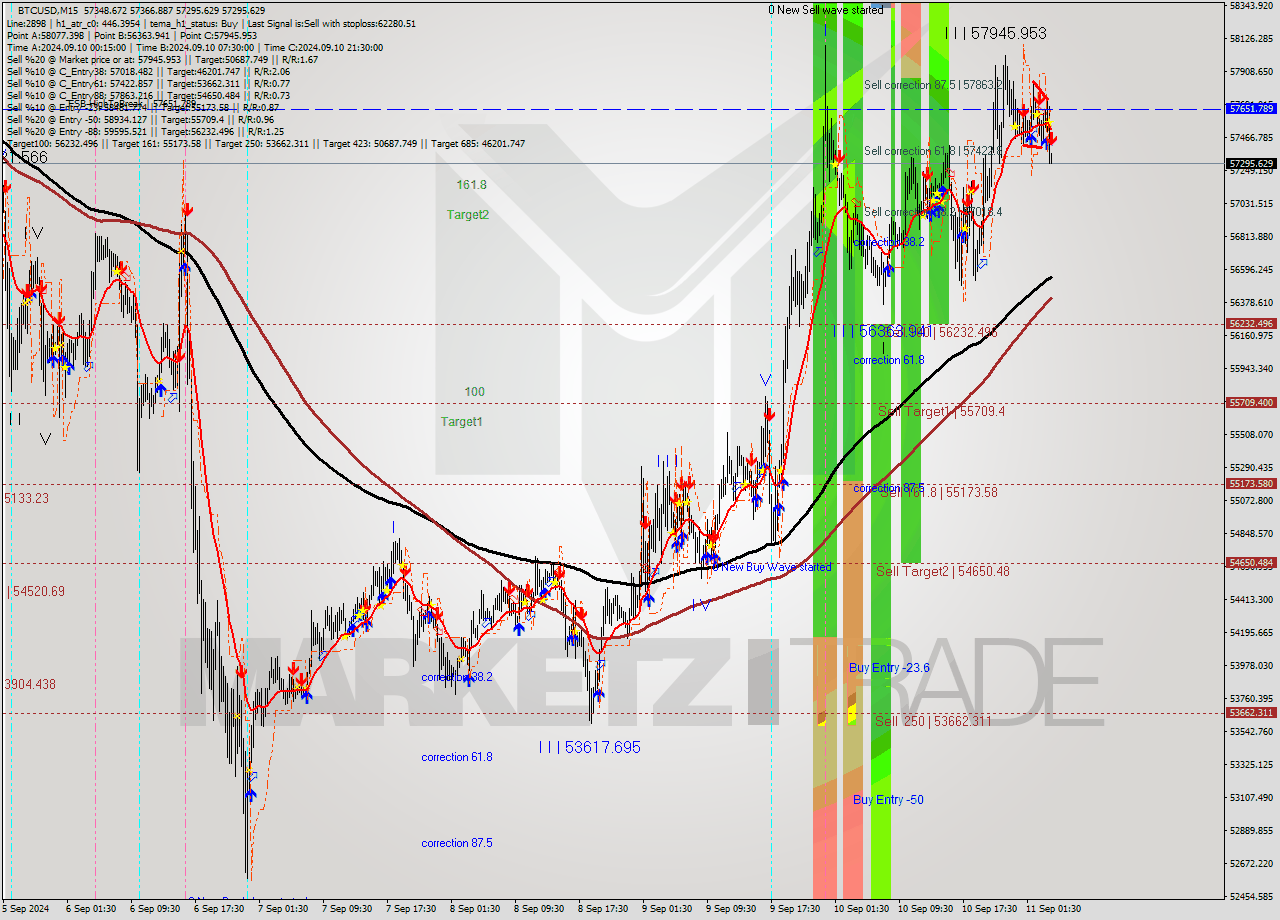This screenshot has width=1280, height=920.
Task: Click the red 54650.484 price tag
Action: pos(1251,563)
